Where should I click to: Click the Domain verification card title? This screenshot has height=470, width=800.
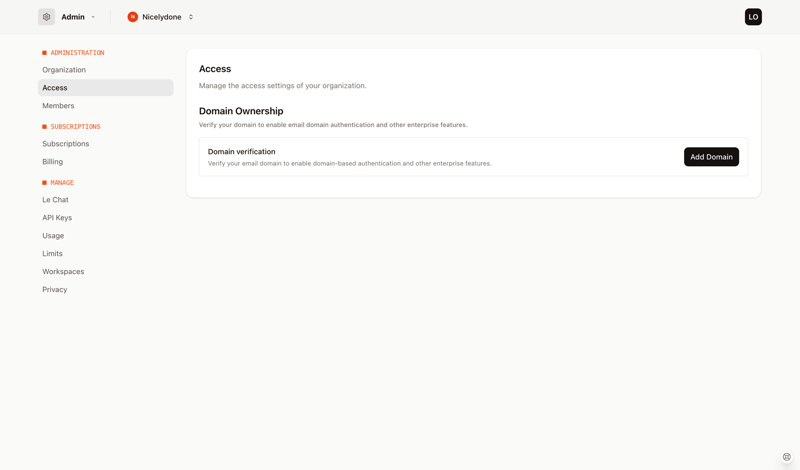[x=241, y=152]
